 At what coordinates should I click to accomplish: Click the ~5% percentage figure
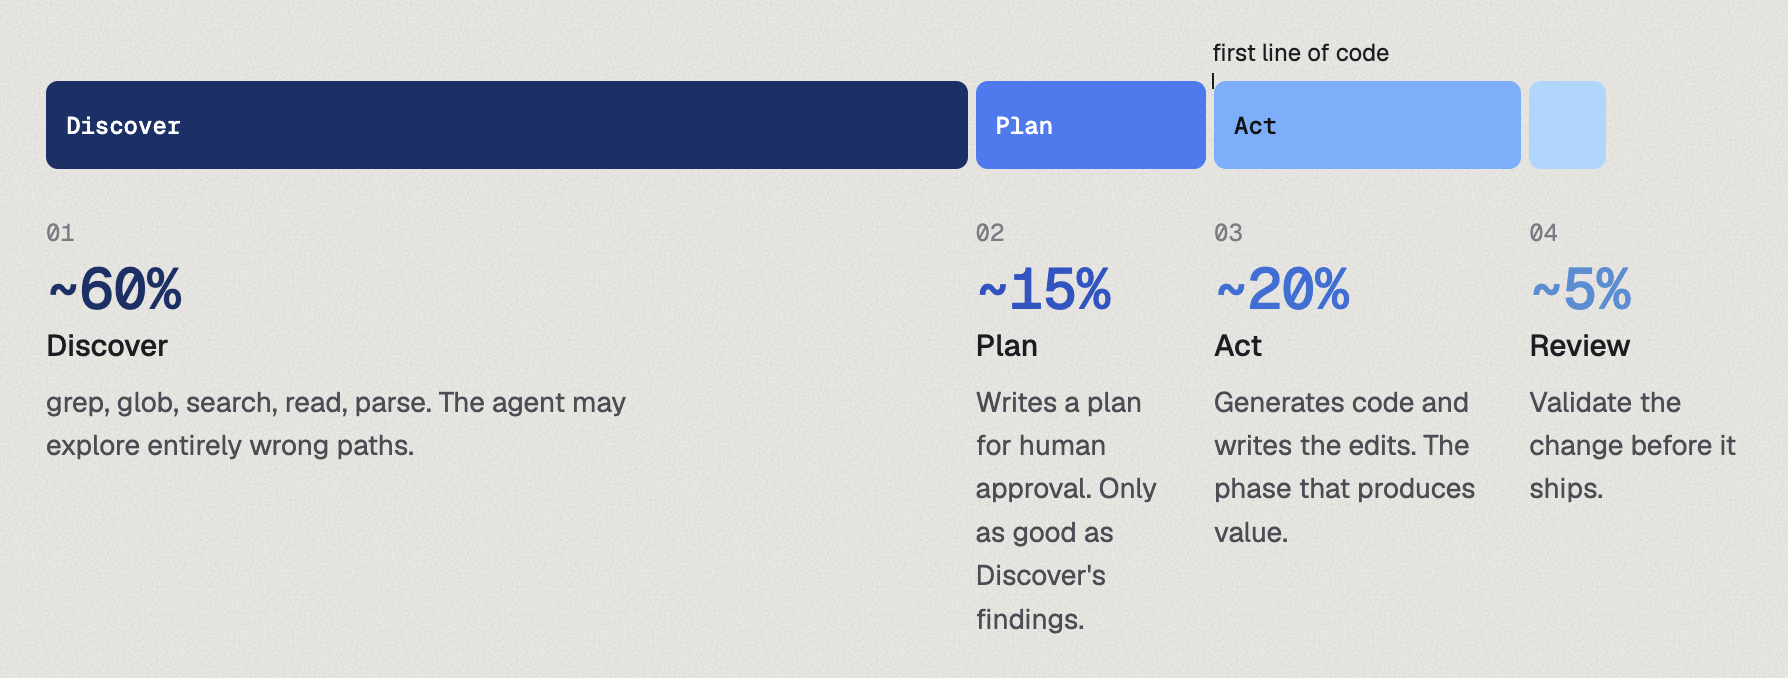[x=1581, y=290]
